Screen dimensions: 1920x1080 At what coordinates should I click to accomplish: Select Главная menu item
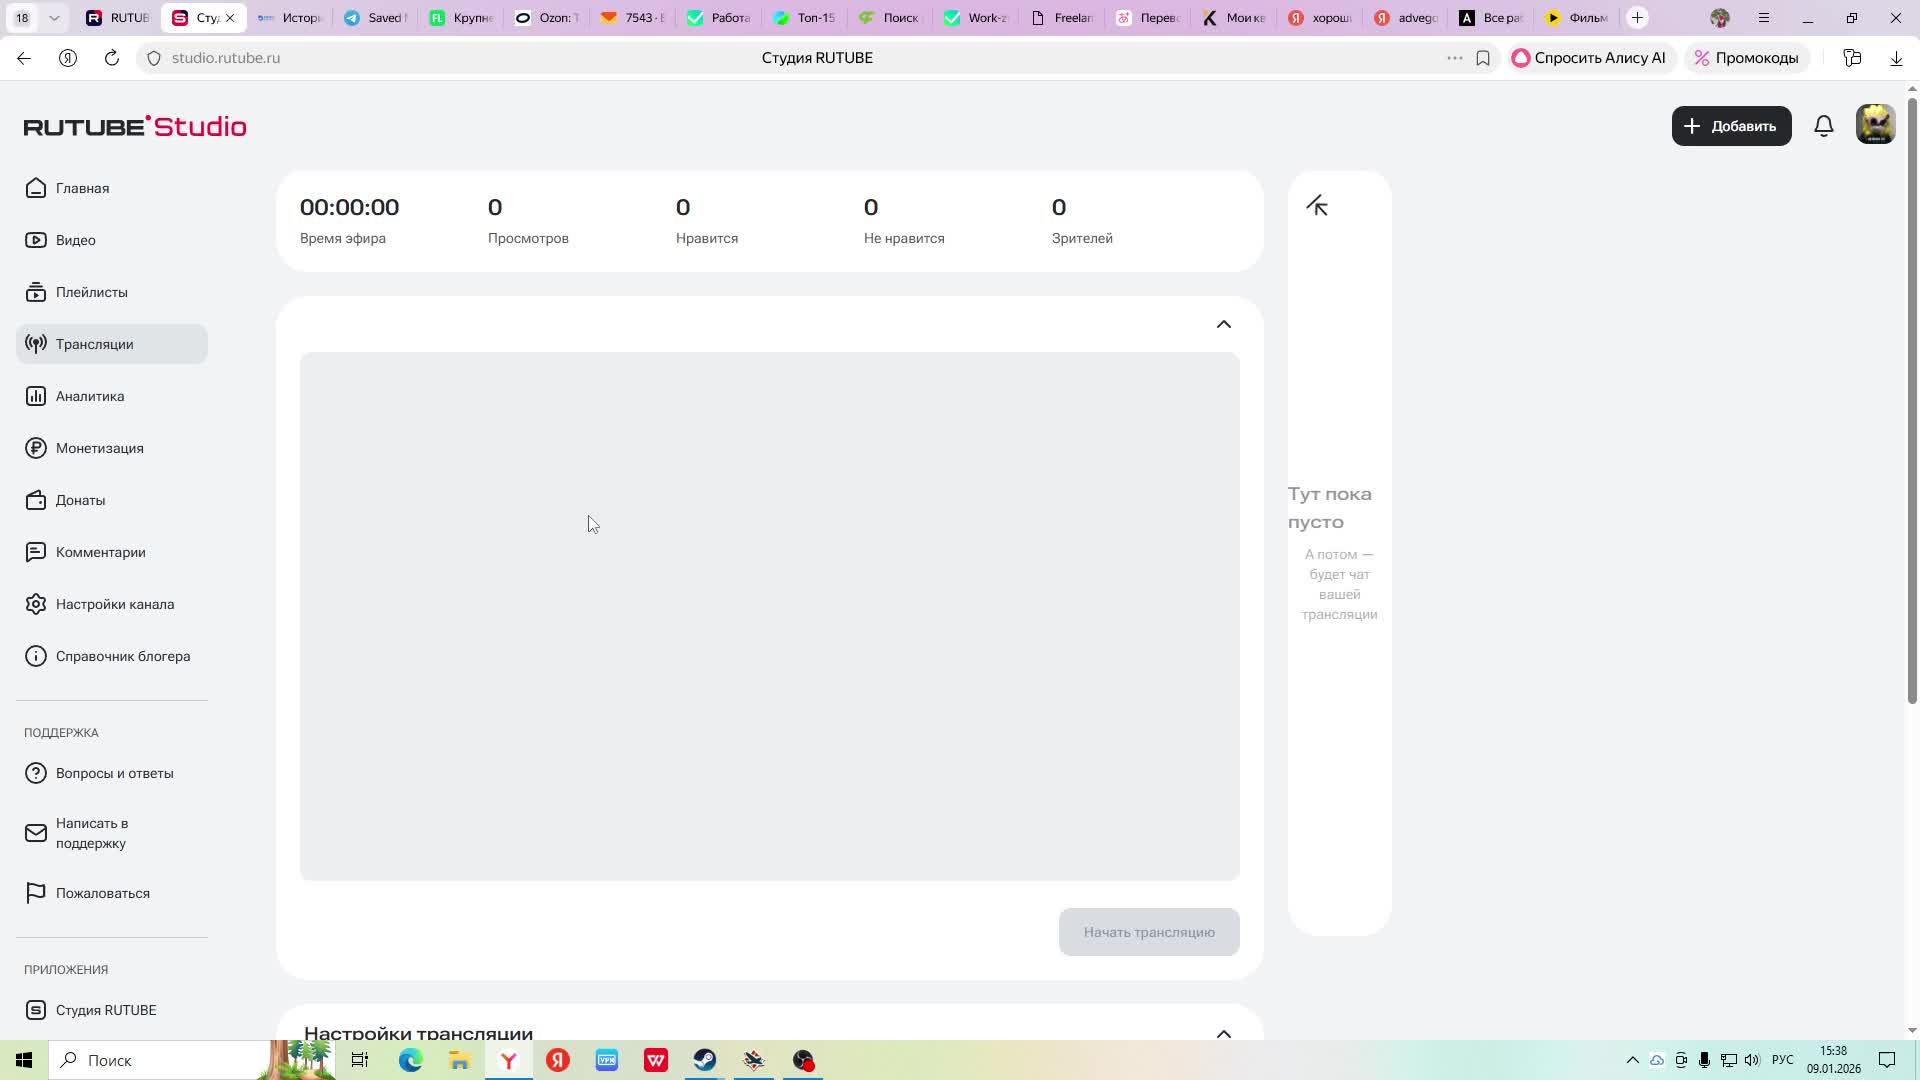(x=82, y=188)
